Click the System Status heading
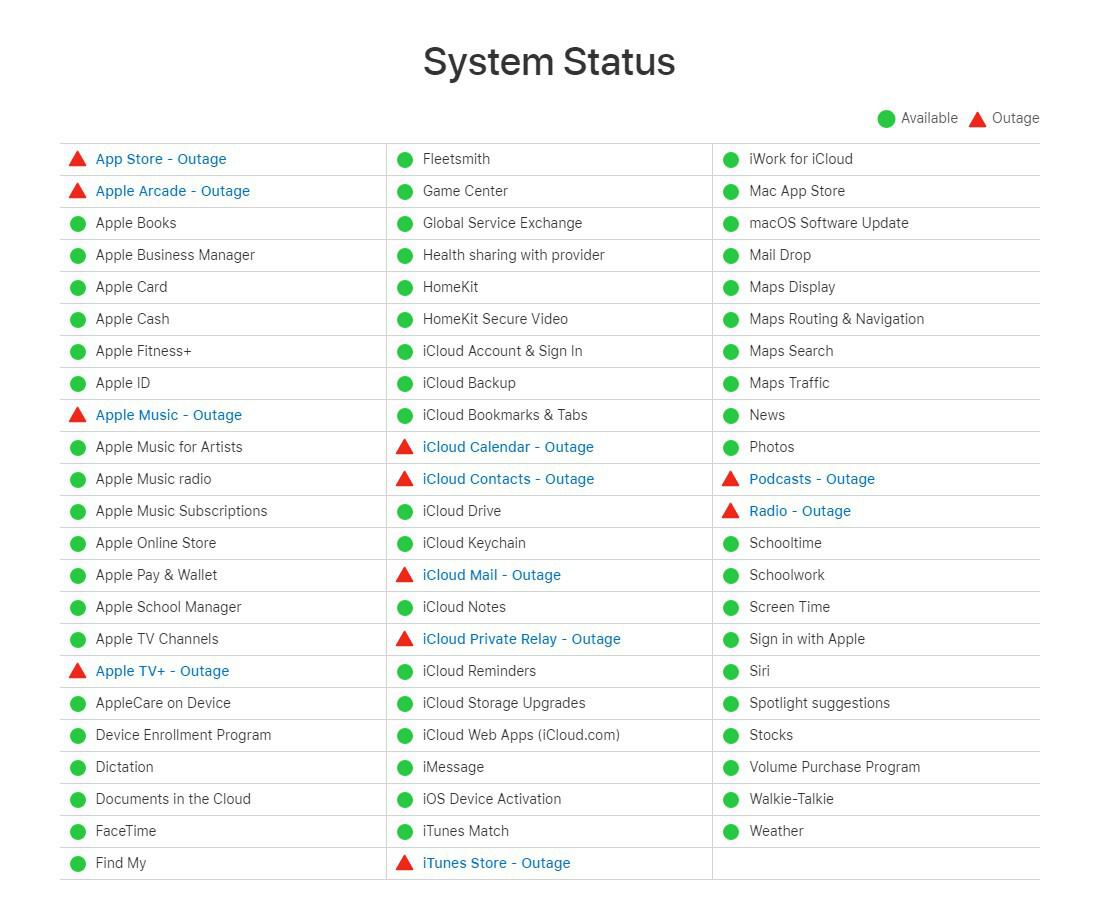The height and width of the screenshot is (905, 1101). coord(549,62)
